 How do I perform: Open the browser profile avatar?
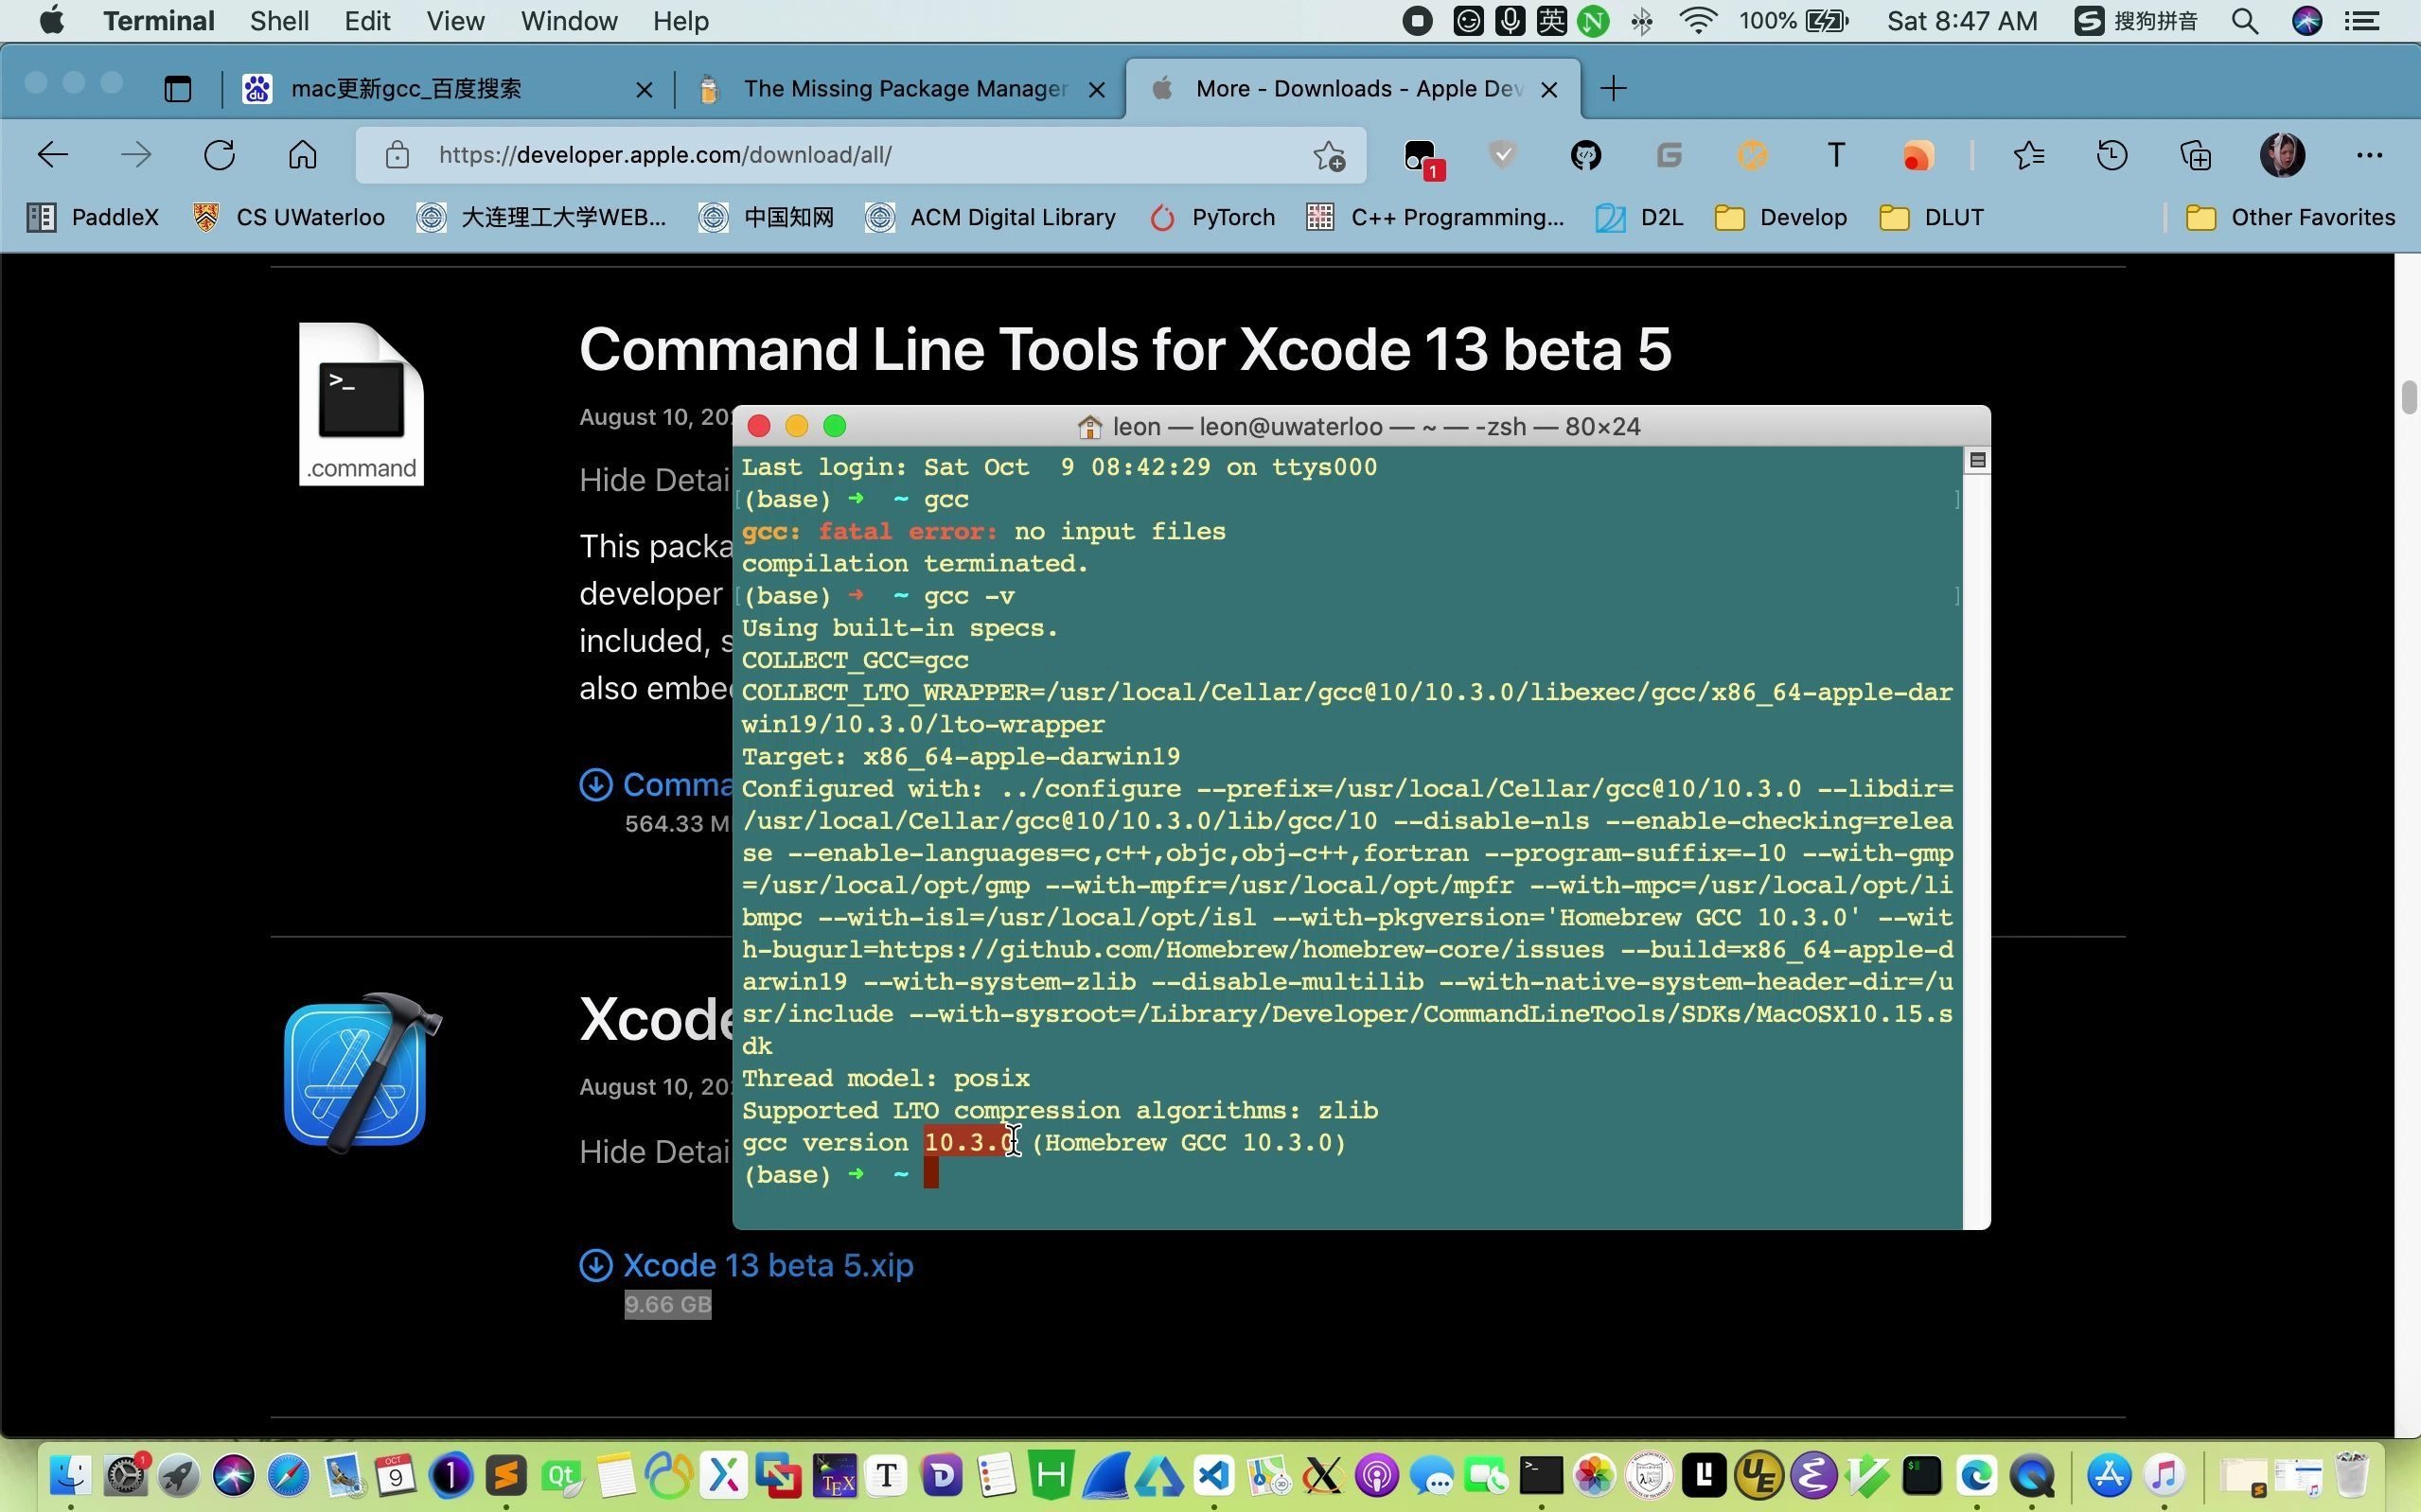tap(2282, 155)
